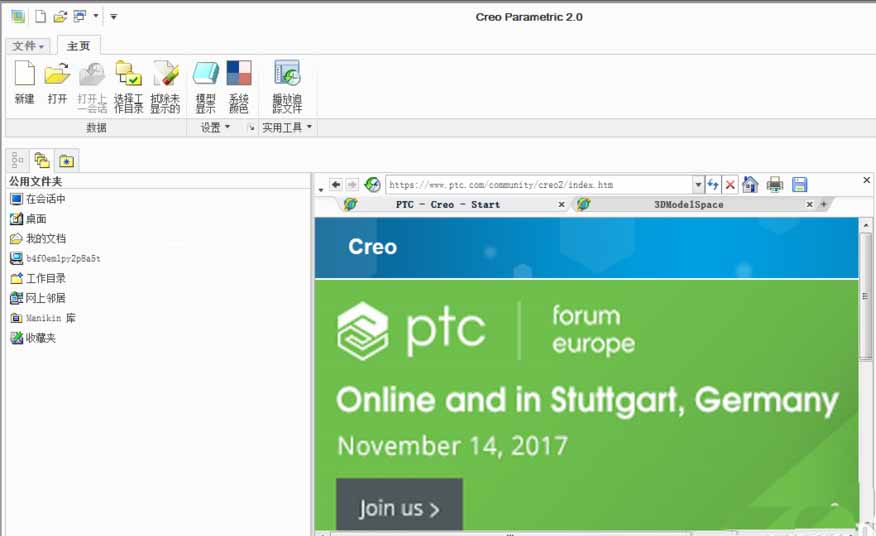876x536 pixels.
Task: Click the browser refresh globe icon
Action: coord(372,184)
